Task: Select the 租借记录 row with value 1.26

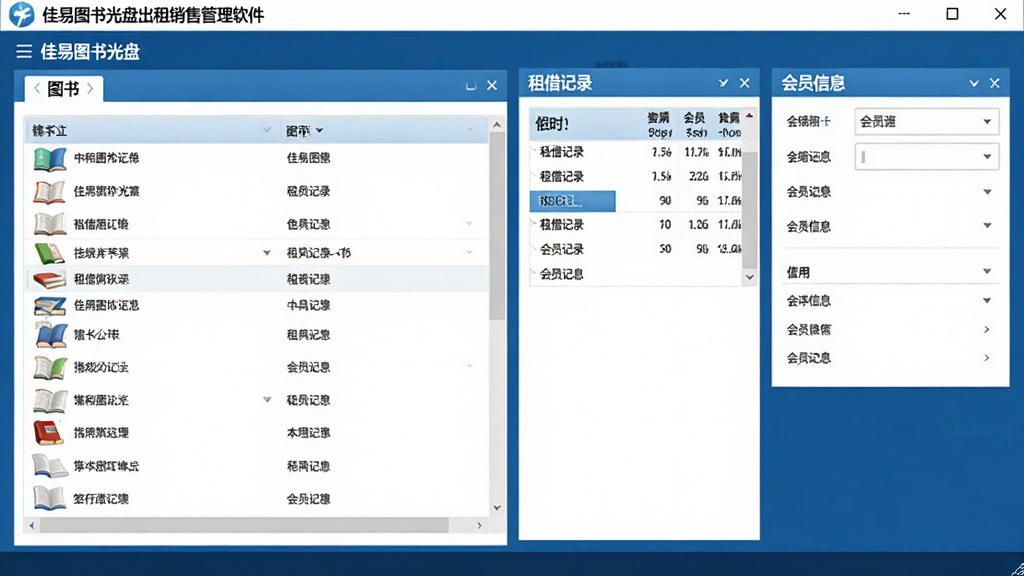Action: click(635, 225)
